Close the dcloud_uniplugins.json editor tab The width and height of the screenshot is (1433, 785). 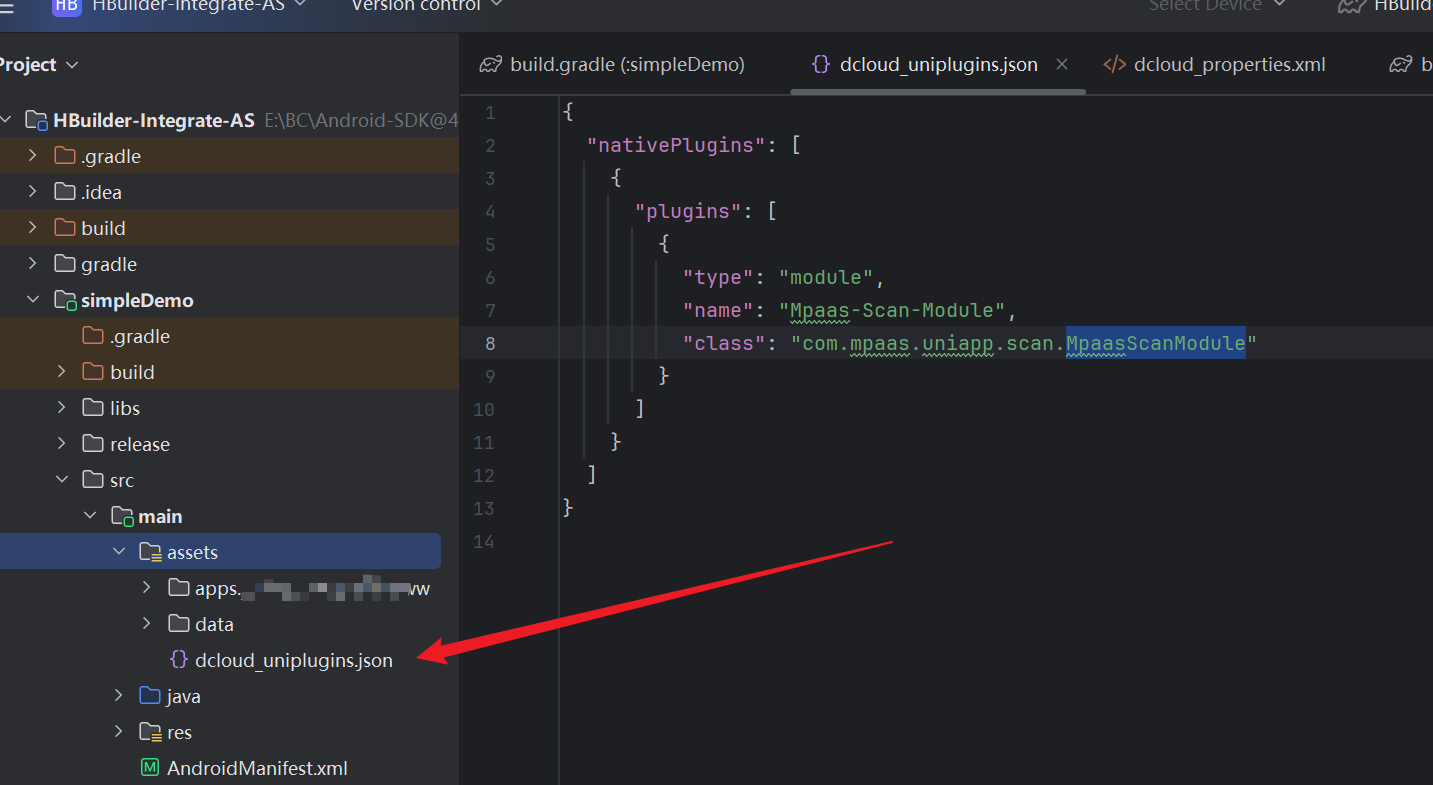pos(1062,64)
